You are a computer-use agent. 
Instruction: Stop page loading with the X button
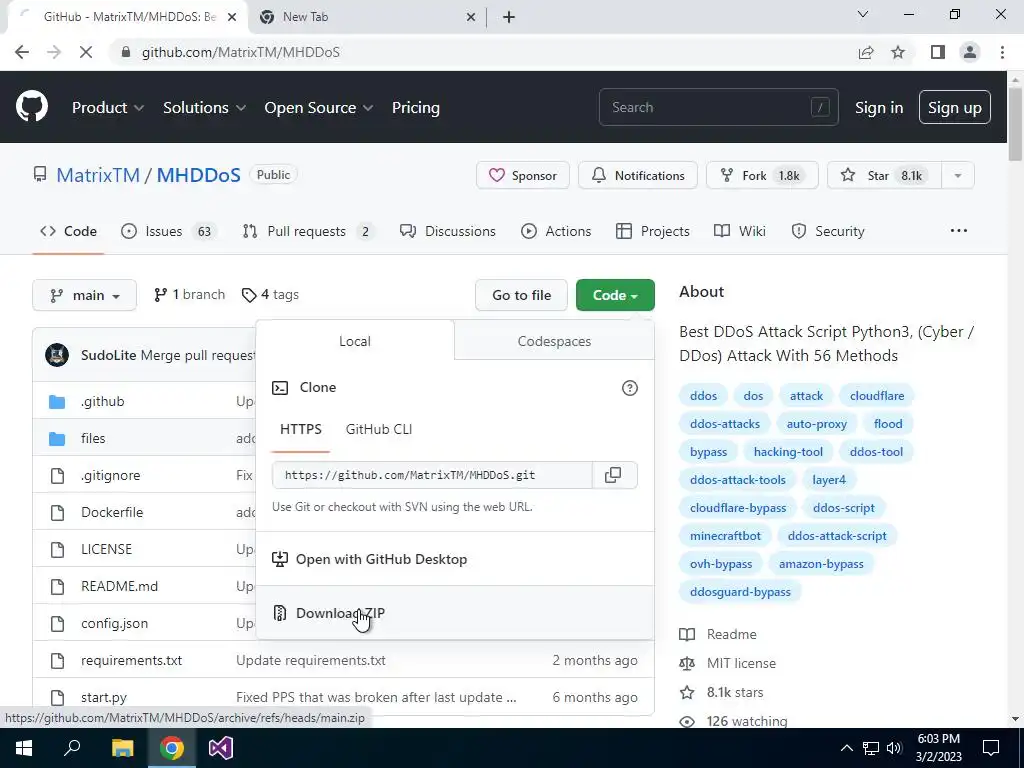tap(86, 52)
